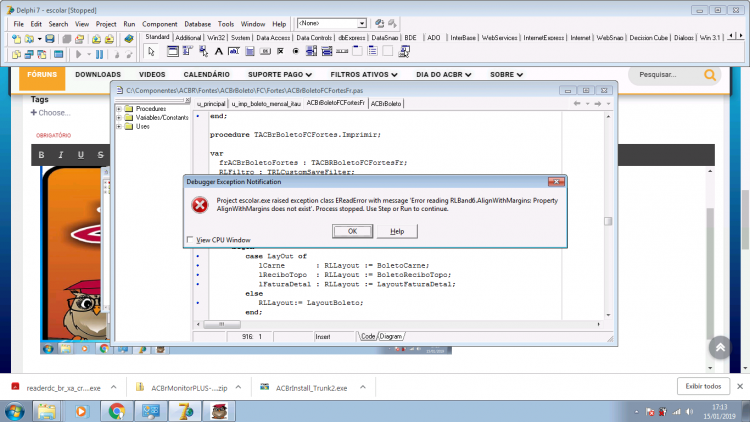Viewport: 750px width, 422px height.
Task: Switch to the ACBrBoleto editor tab
Action: pos(386,103)
